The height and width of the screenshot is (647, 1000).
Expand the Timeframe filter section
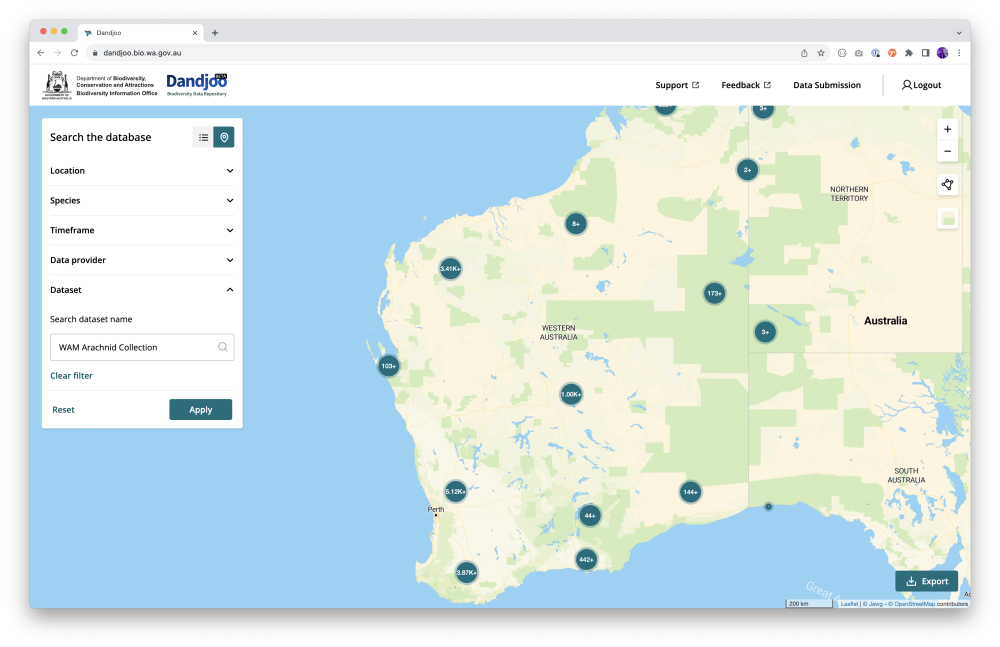coord(142,230)
